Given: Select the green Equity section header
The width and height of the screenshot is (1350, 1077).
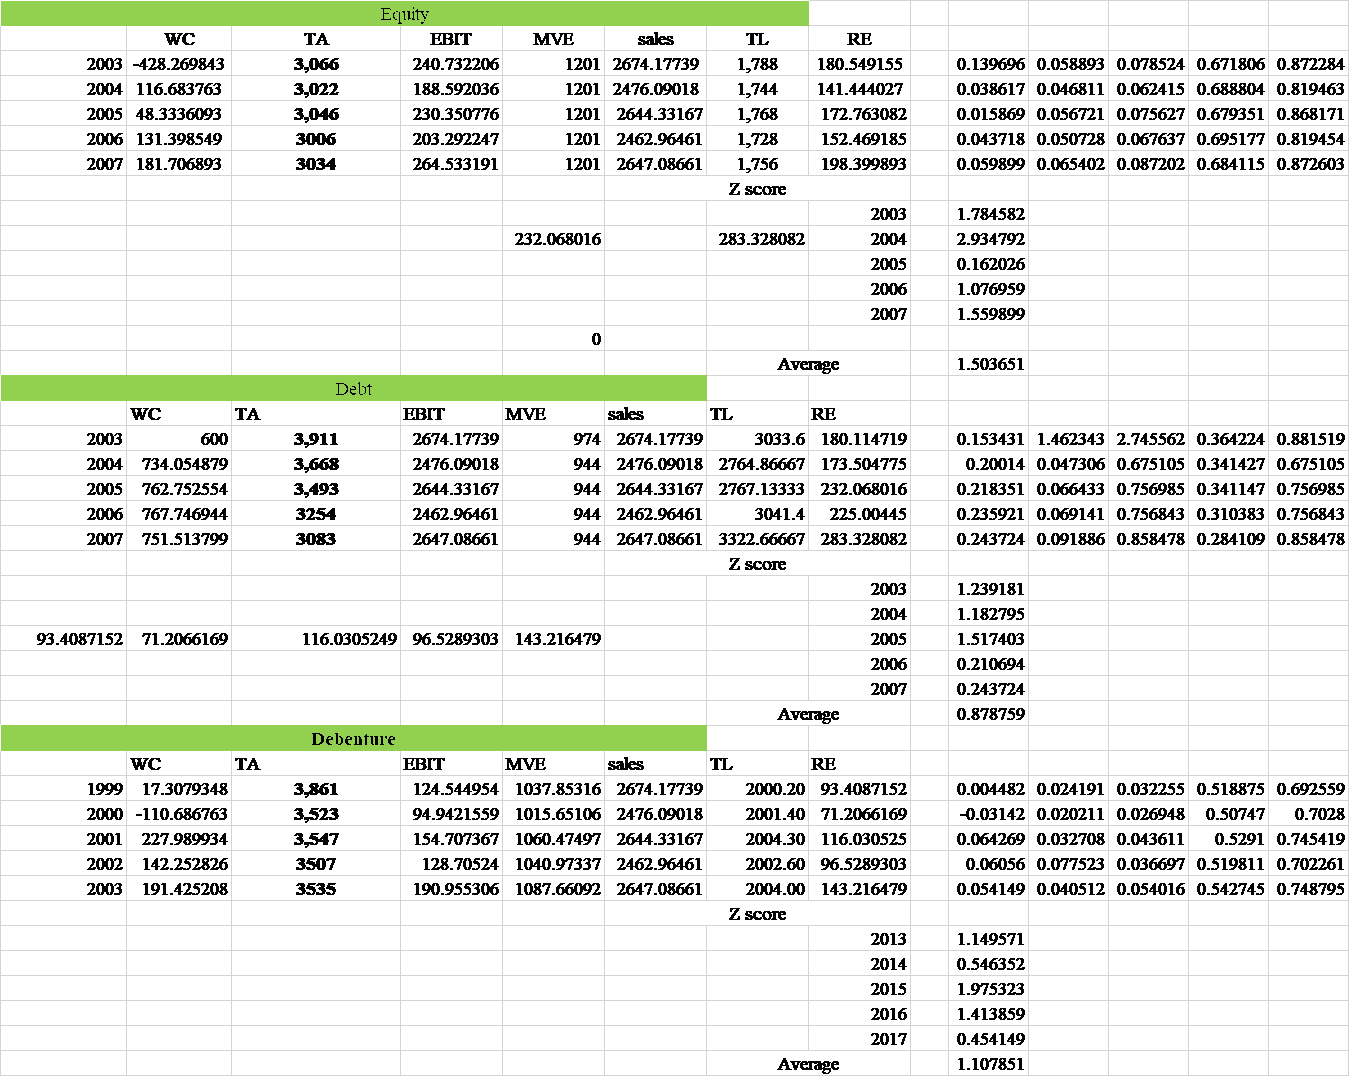Looking at the screenshot, I should (404, 14).
